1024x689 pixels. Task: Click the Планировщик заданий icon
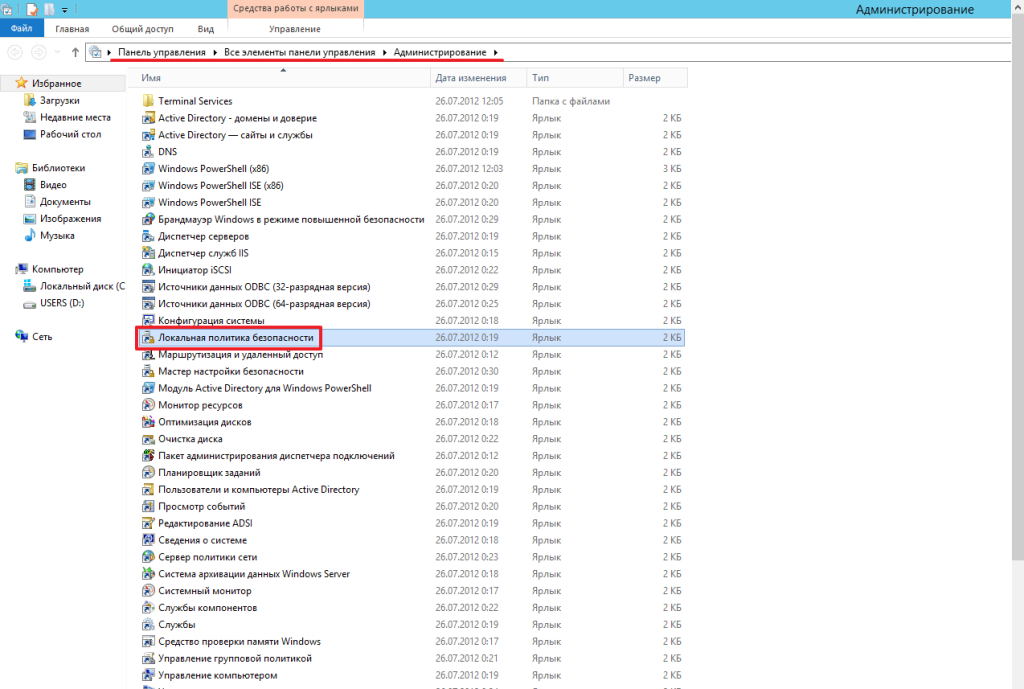[x=148, y=473]
